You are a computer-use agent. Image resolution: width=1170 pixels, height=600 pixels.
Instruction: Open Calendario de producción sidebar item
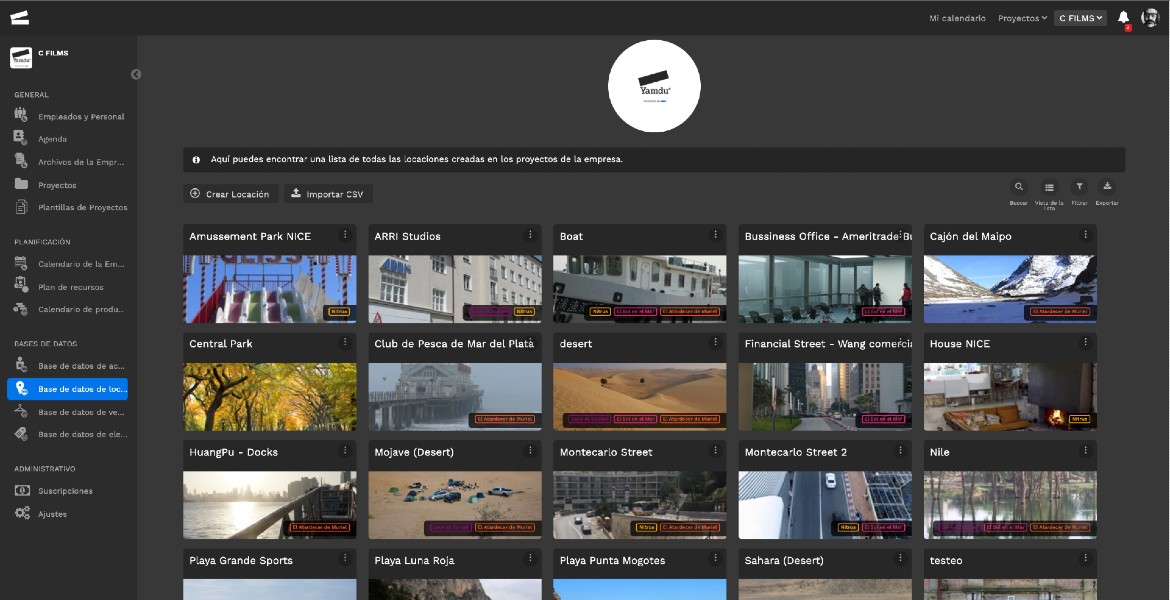[x=69, y=309]
